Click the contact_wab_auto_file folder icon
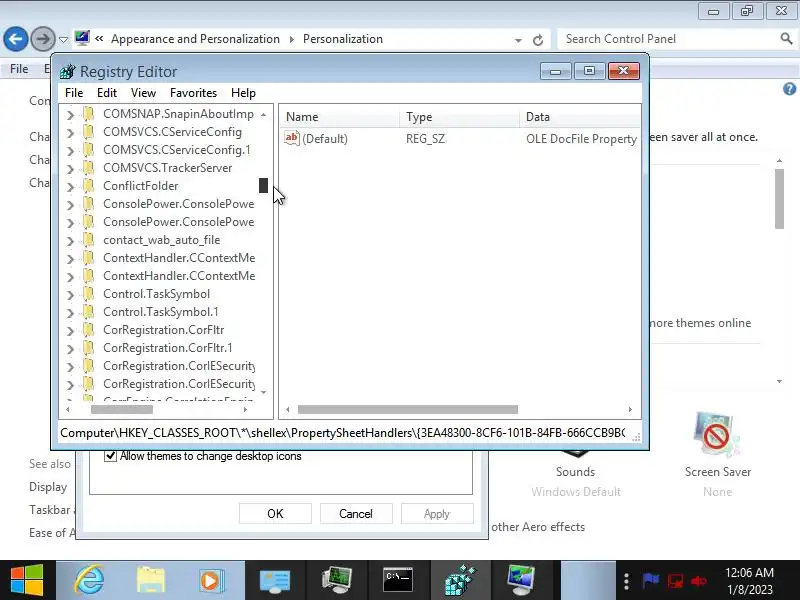 (x=88, y=240)
